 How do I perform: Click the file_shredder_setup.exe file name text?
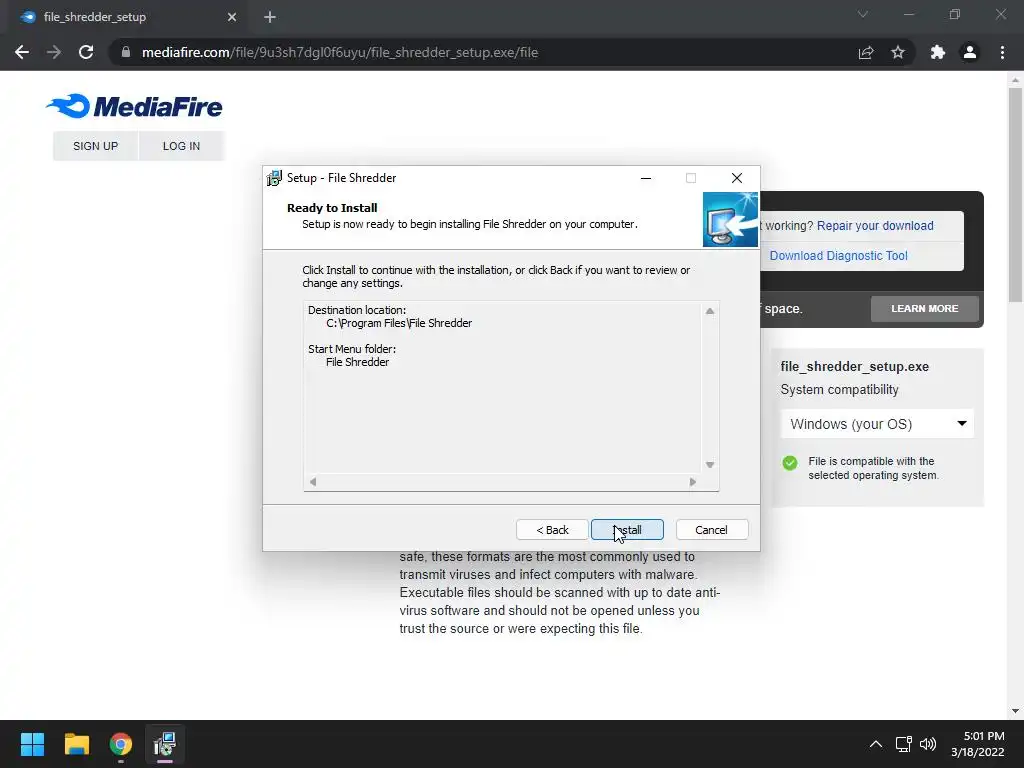coord(854,366)
